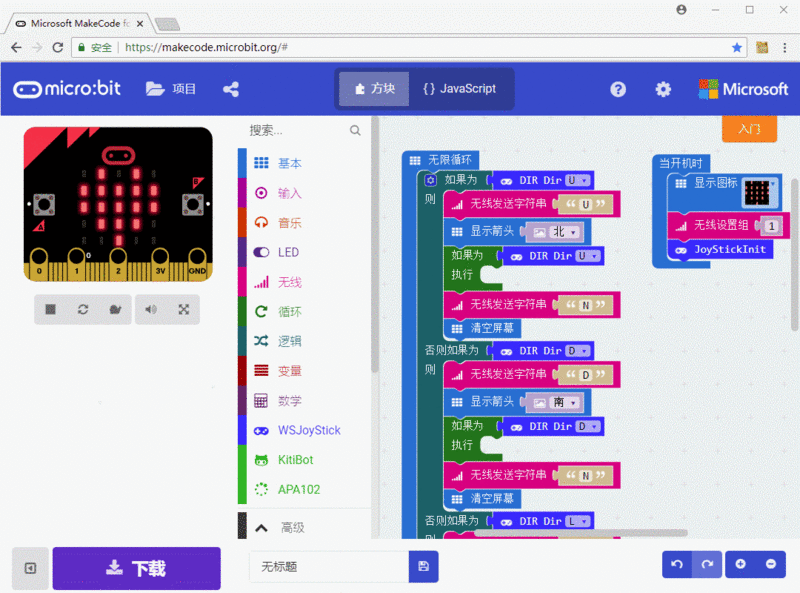The width and height of the screenshot is (800, 593).
Task: Open 逻辑 block category
Action: pyautogui.click(x=305, y=341)
